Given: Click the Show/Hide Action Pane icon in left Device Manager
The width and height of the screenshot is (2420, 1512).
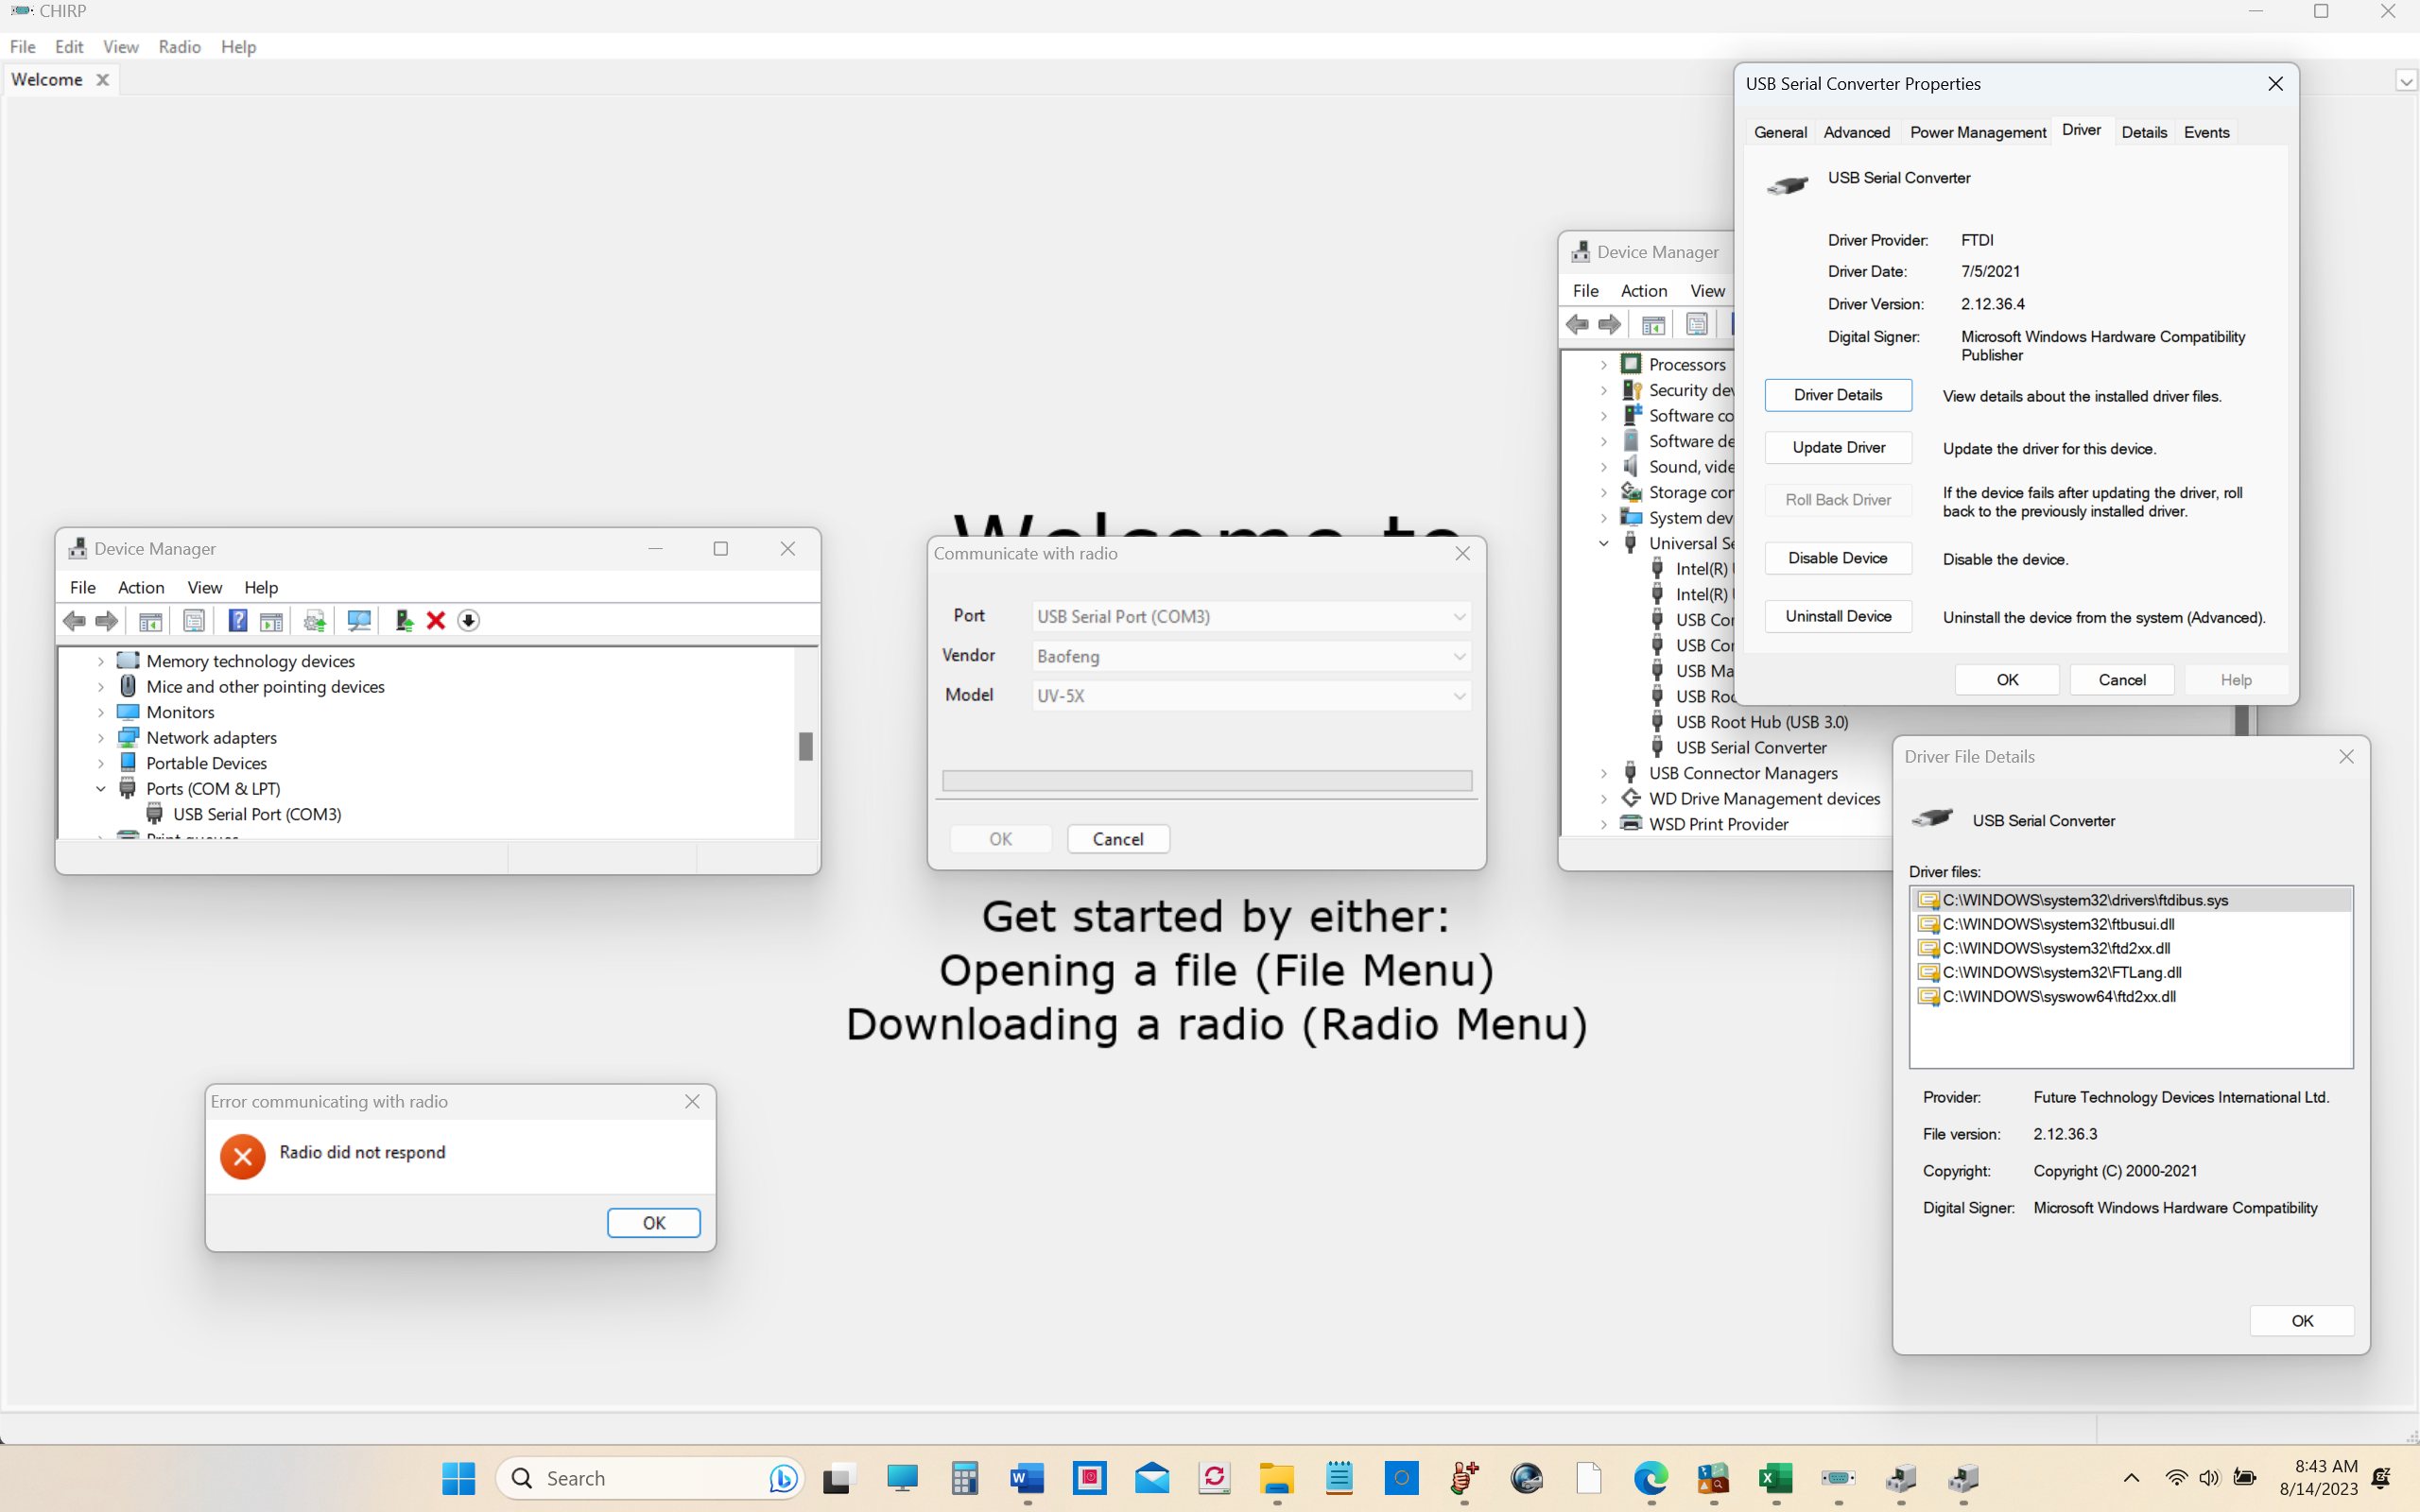Looking at the screenshot, I should click(x=271, y=621).
